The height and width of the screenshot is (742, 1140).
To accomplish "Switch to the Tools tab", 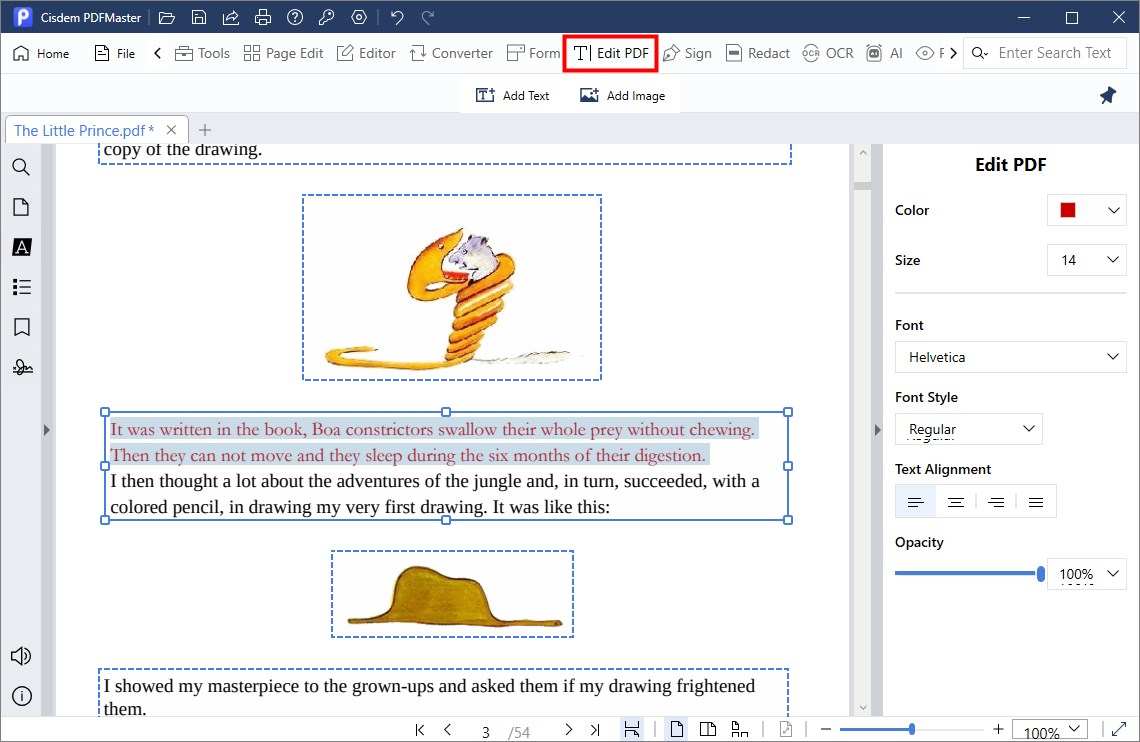I will 202,53.
